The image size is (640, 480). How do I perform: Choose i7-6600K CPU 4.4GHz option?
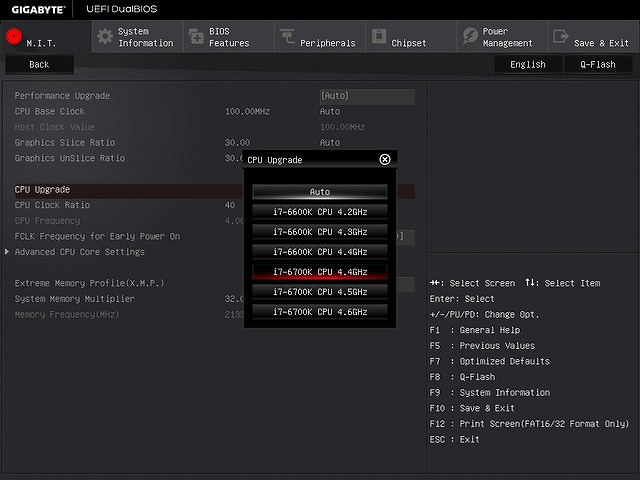[x=320, y=252]
